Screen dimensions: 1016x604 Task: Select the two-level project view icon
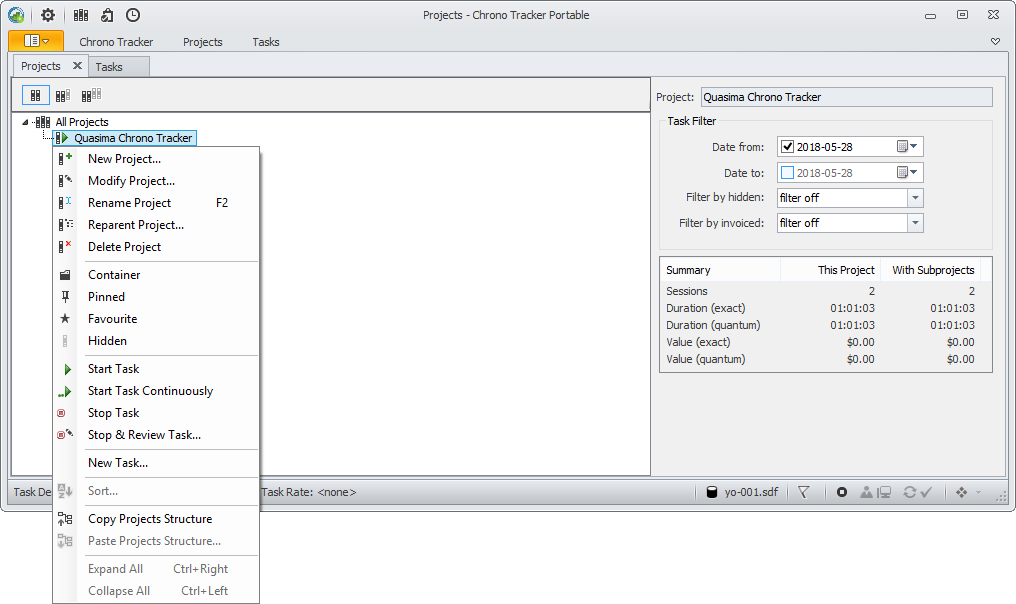click(63, 95)
